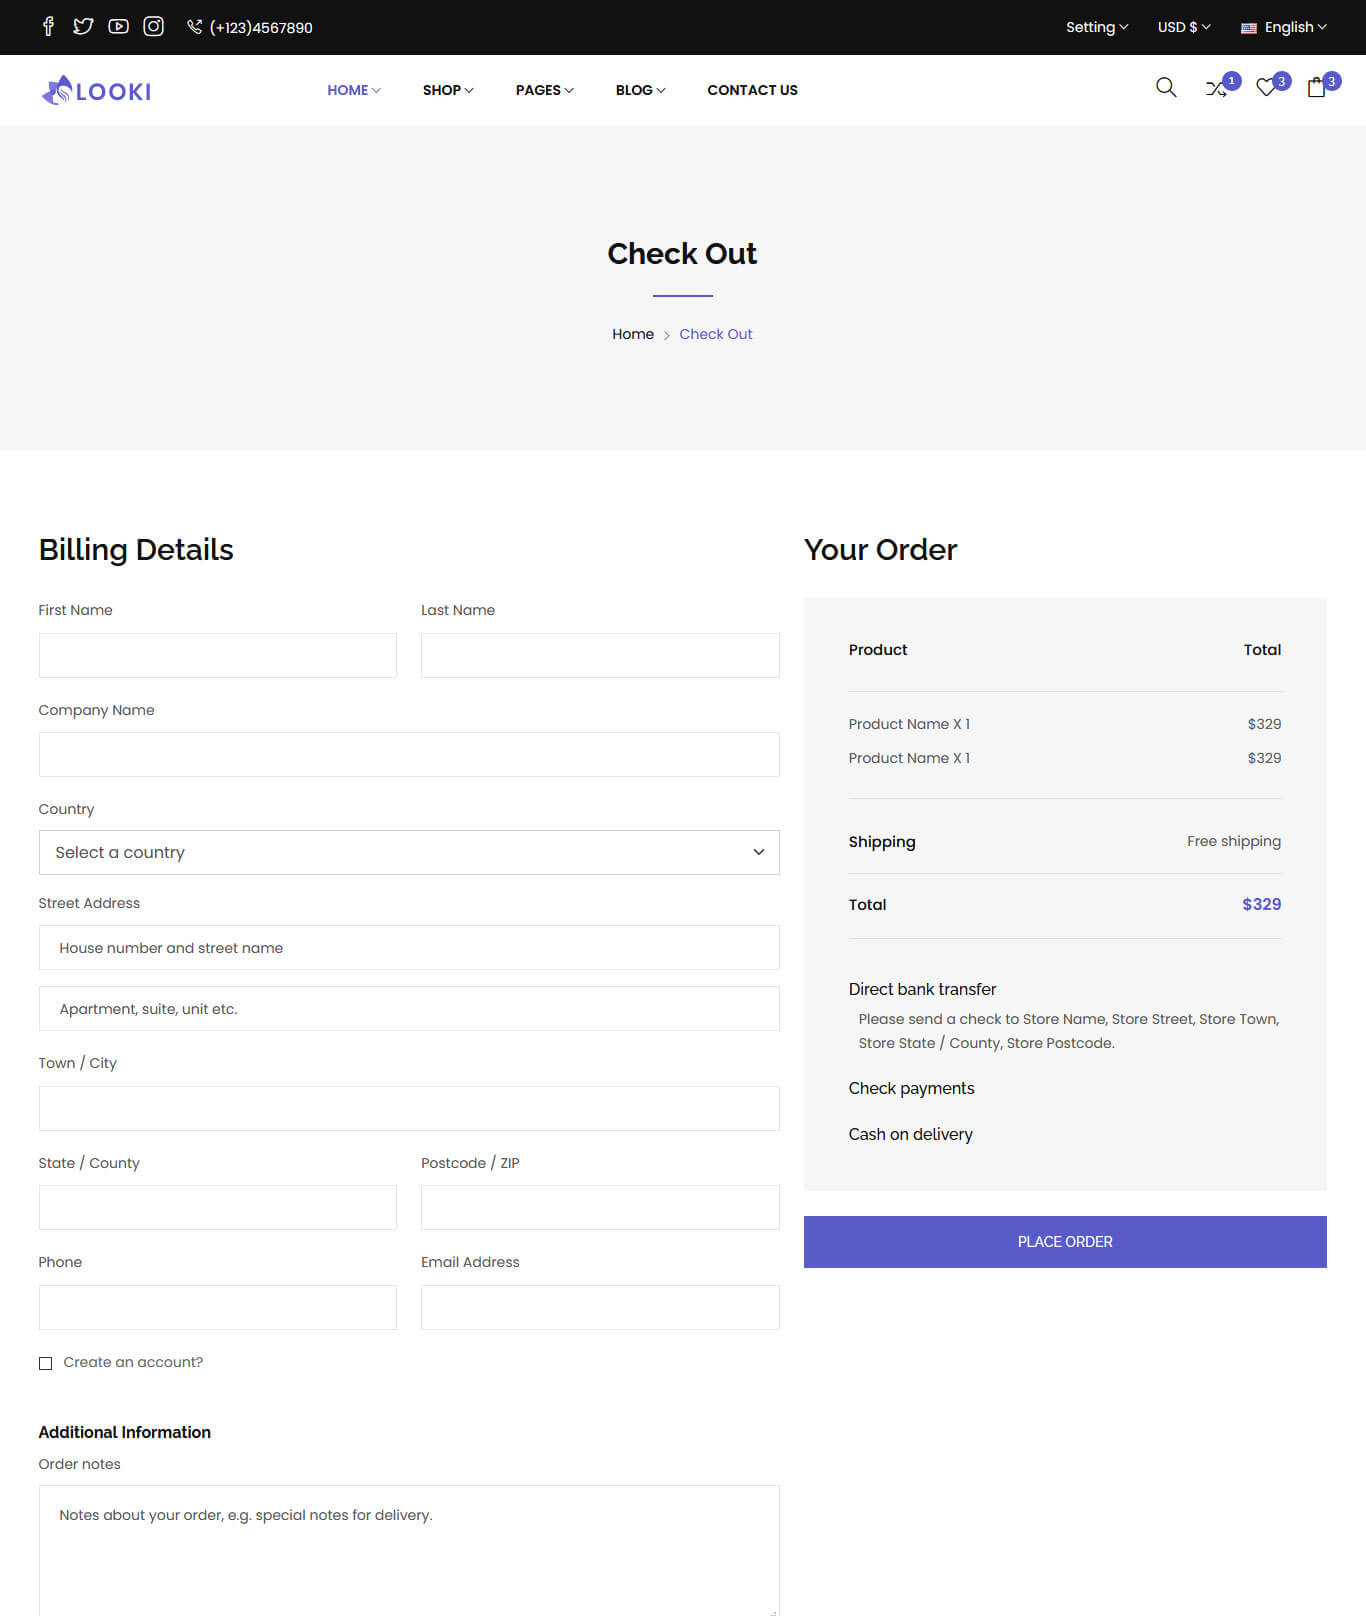The image size is (1366, 1616).
Task: Expand the Select a country dropdown
Action: (408, 852)
